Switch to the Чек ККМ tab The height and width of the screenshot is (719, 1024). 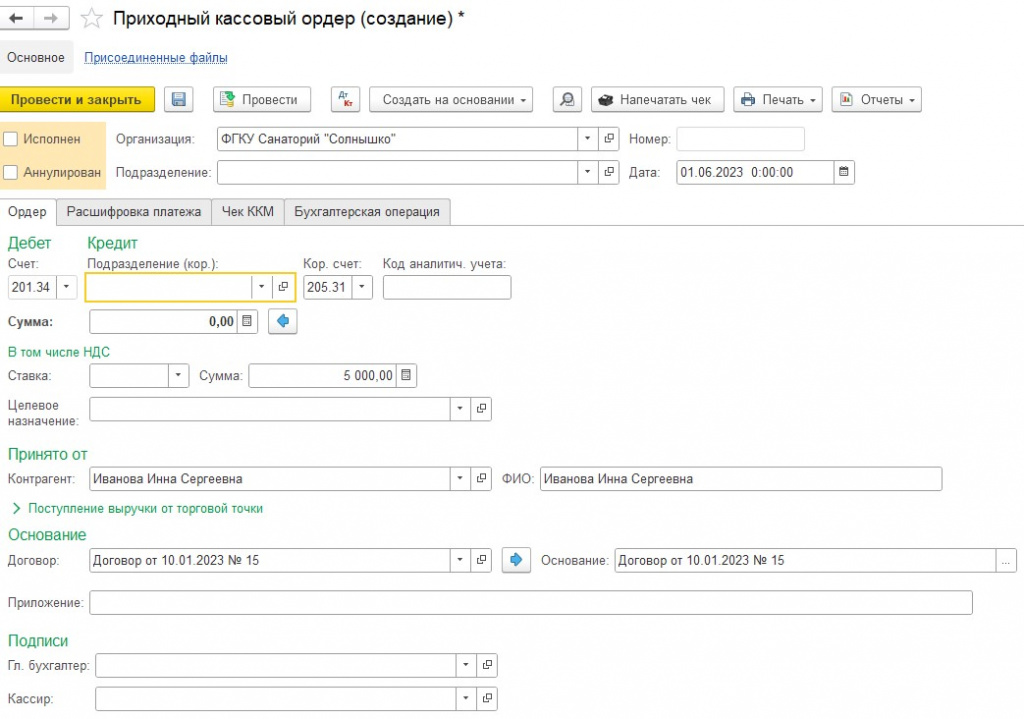pyautogui.click(x=248, y=212)
